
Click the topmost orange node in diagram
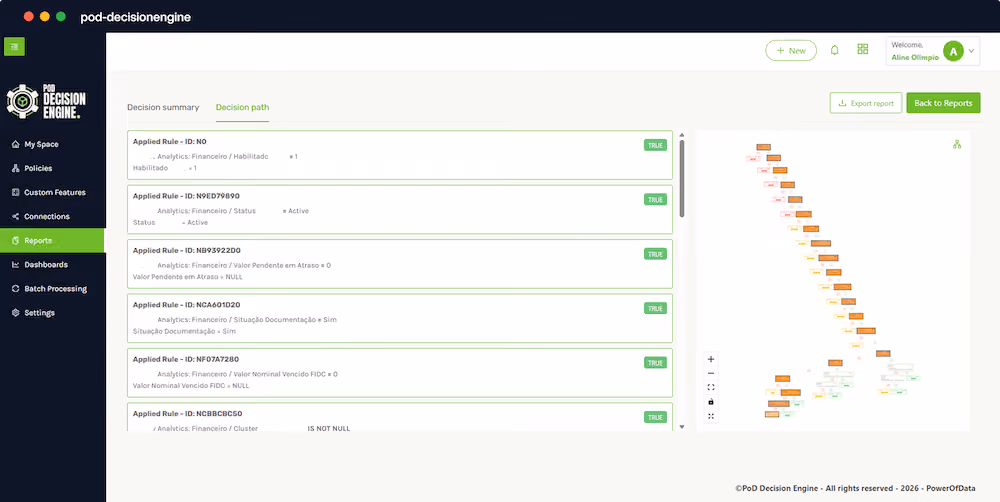[763, 147]
